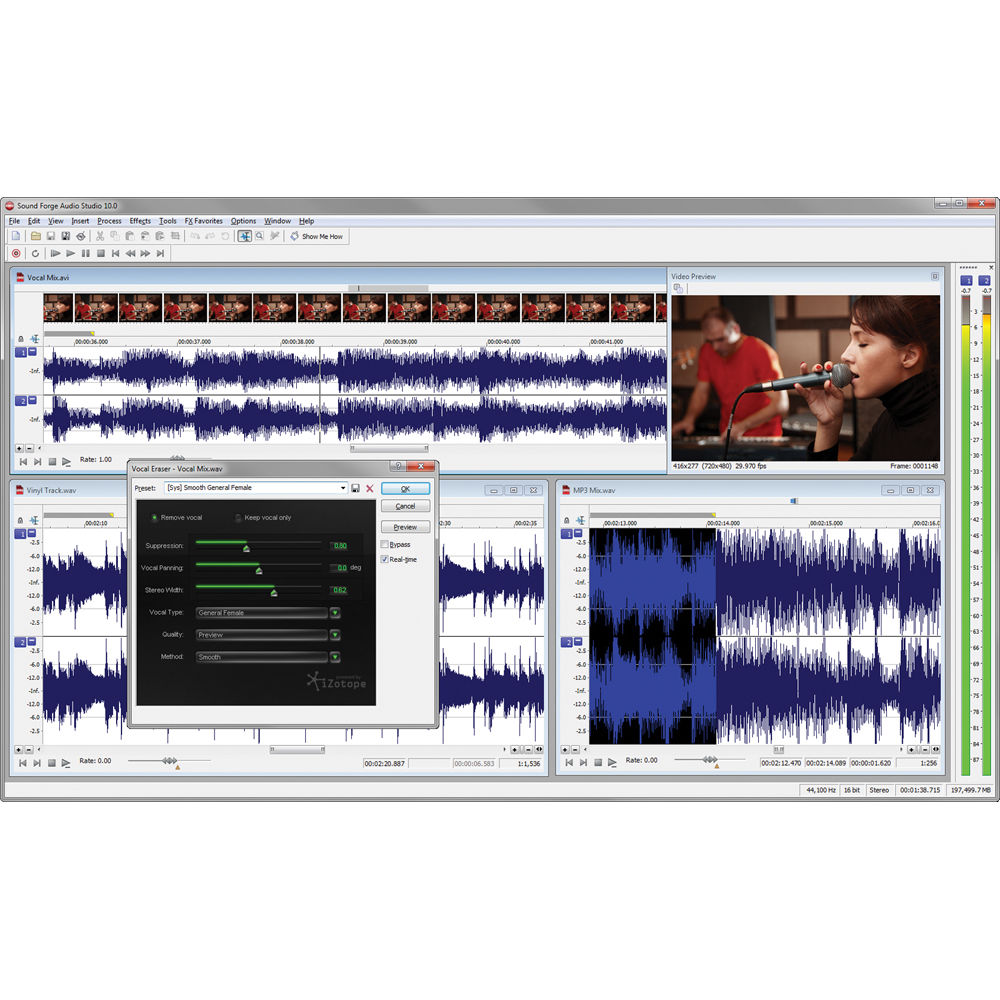Open the Preset dropdown list
The width and height of the screenshot is (1000, 1000).
coord(344,488)
